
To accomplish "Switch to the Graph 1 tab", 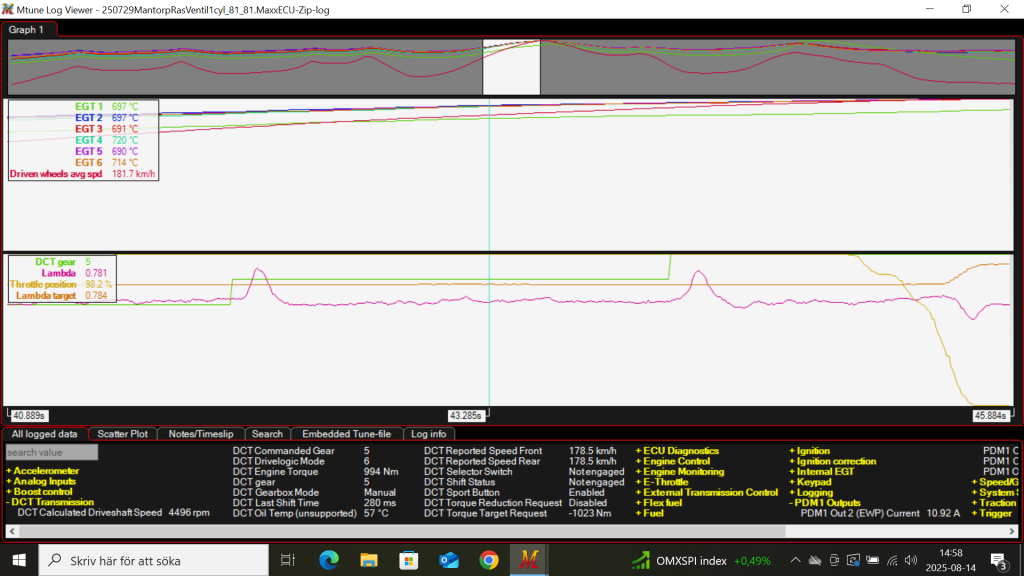I will pos(26,29).
